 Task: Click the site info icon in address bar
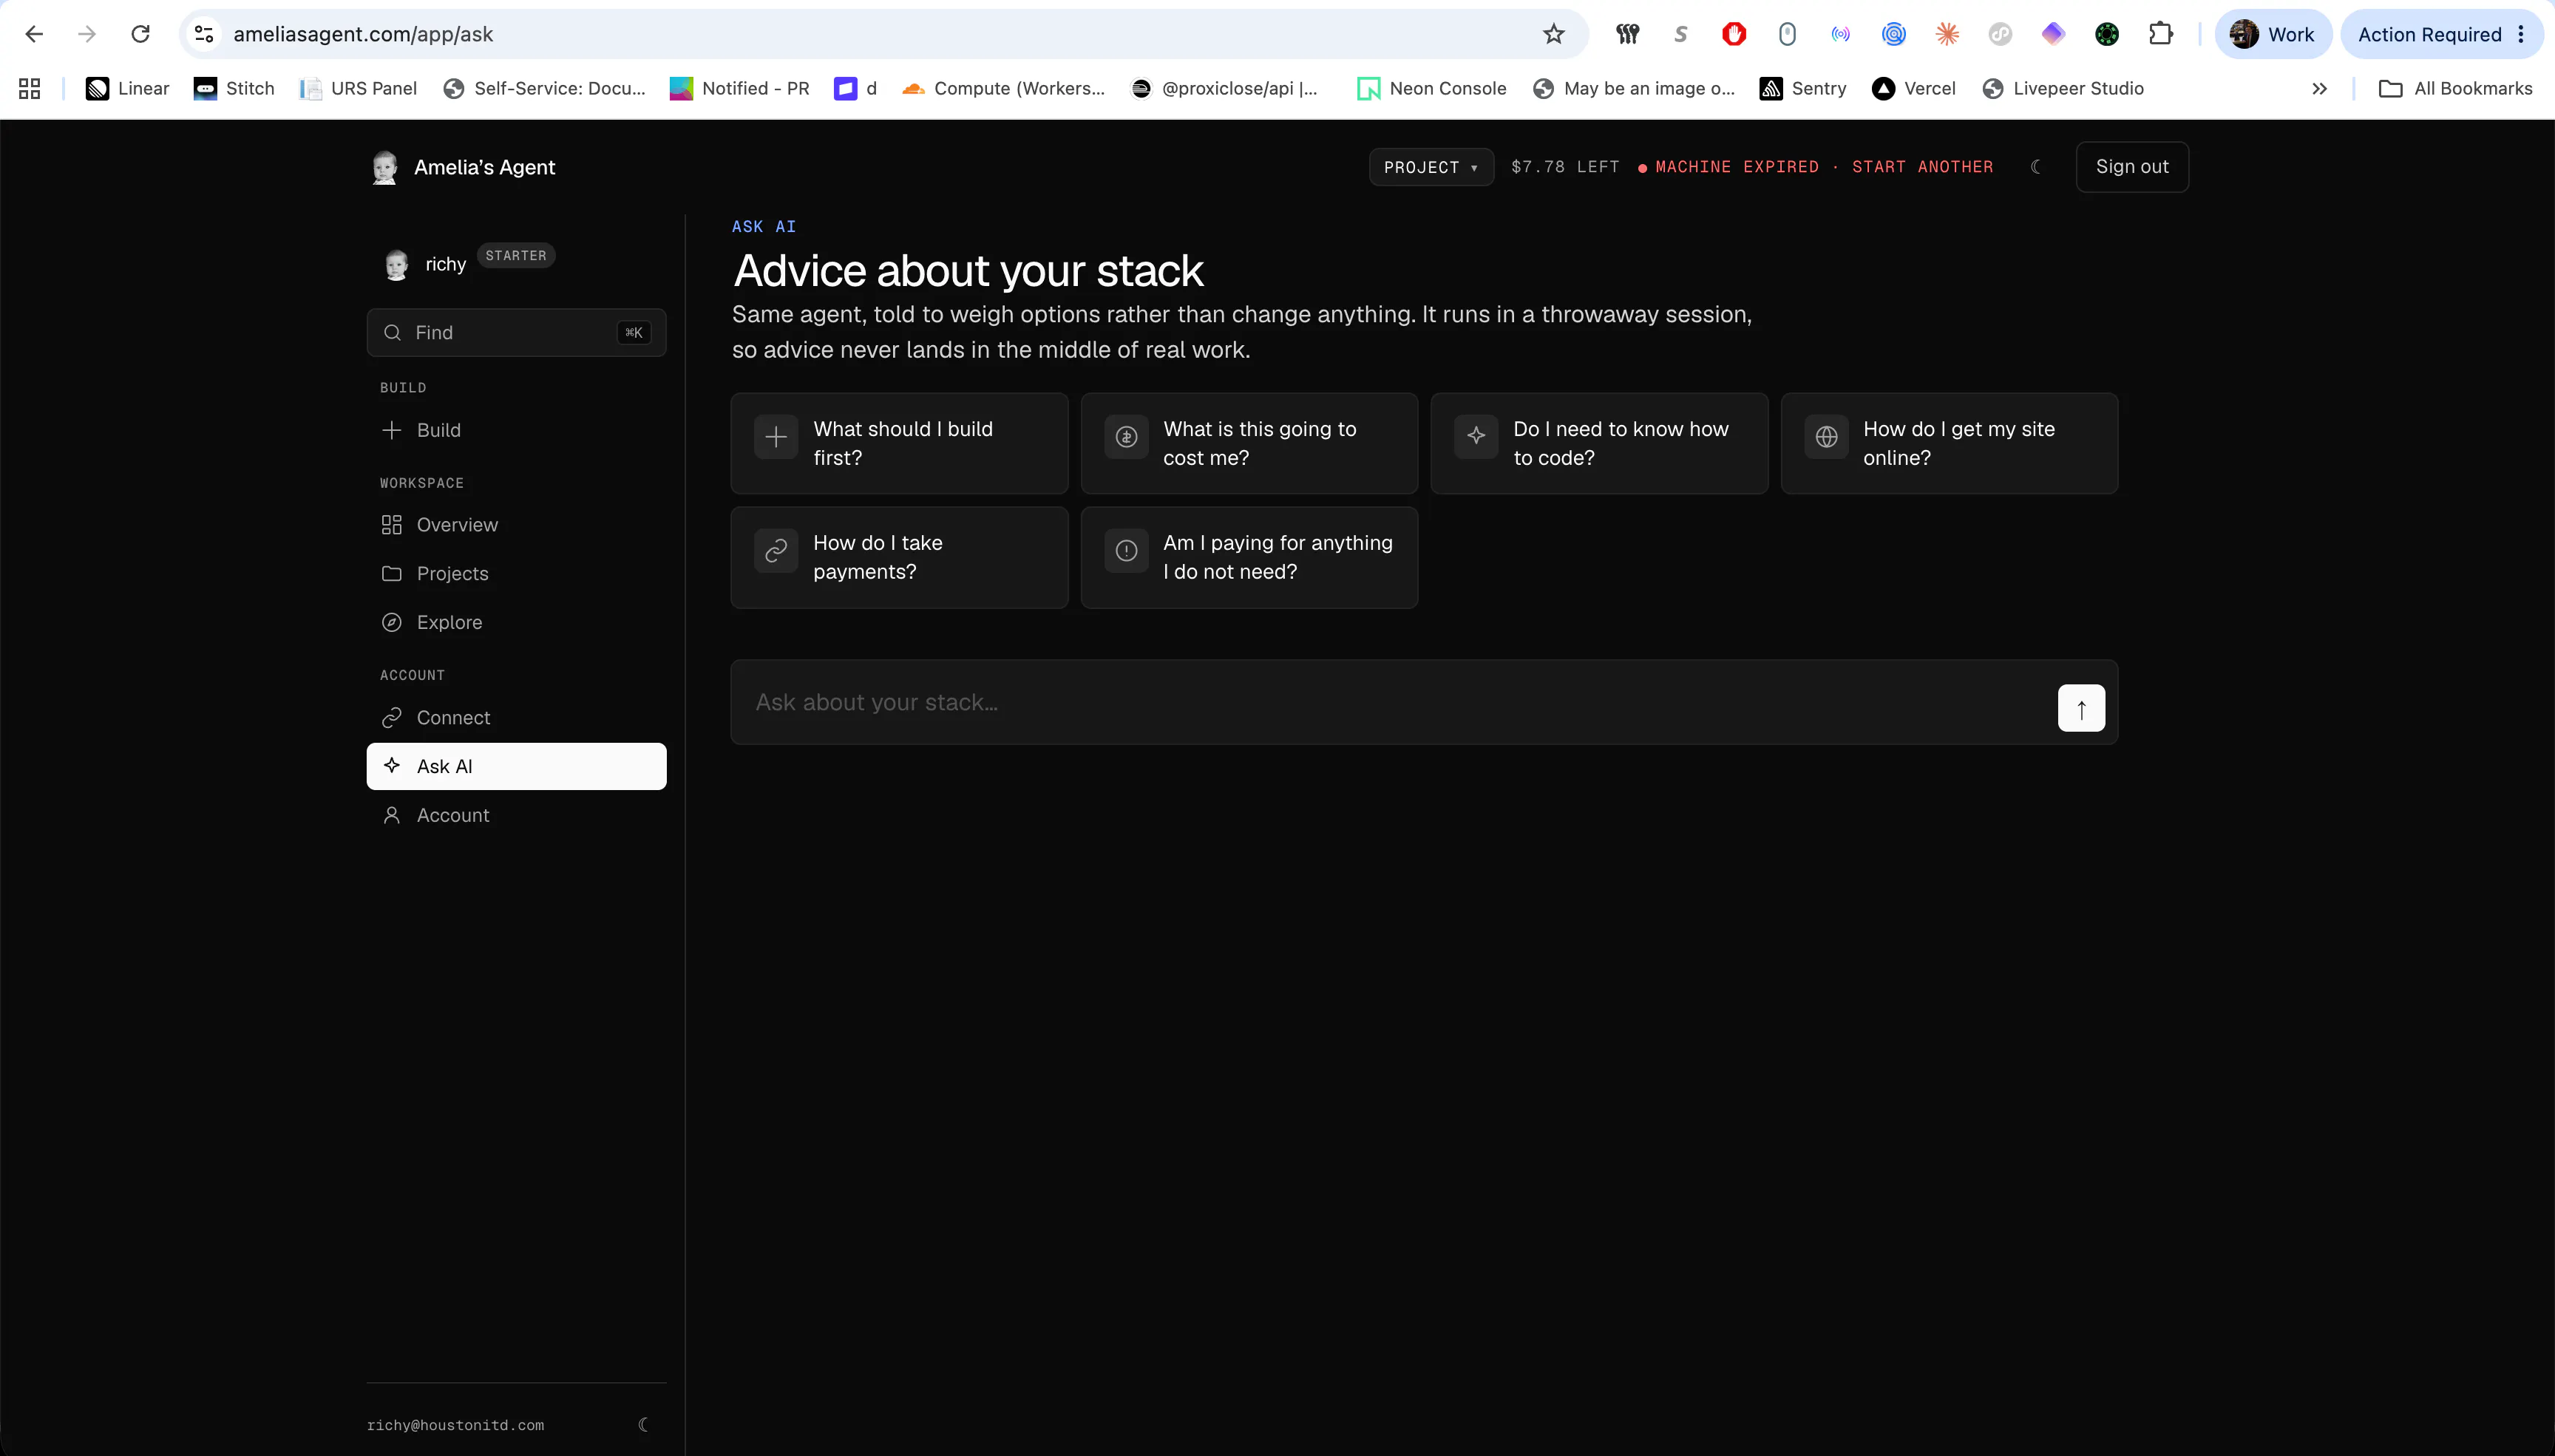pyautogui.click(x=204, y=34)
